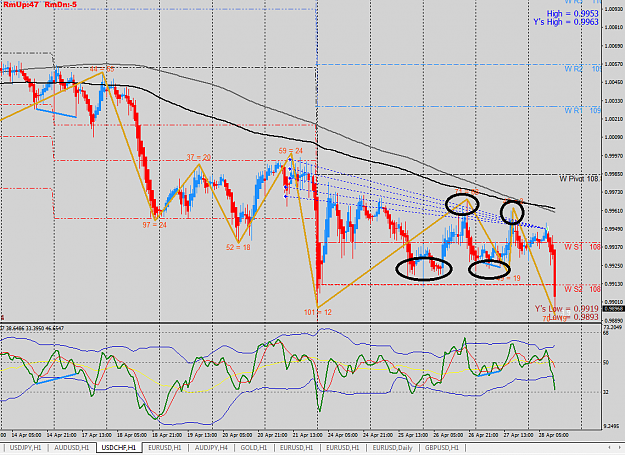Click the '17 Apr 13:00' time label
Viewport: 625px width, 455px height.
(x=98, y=435)
